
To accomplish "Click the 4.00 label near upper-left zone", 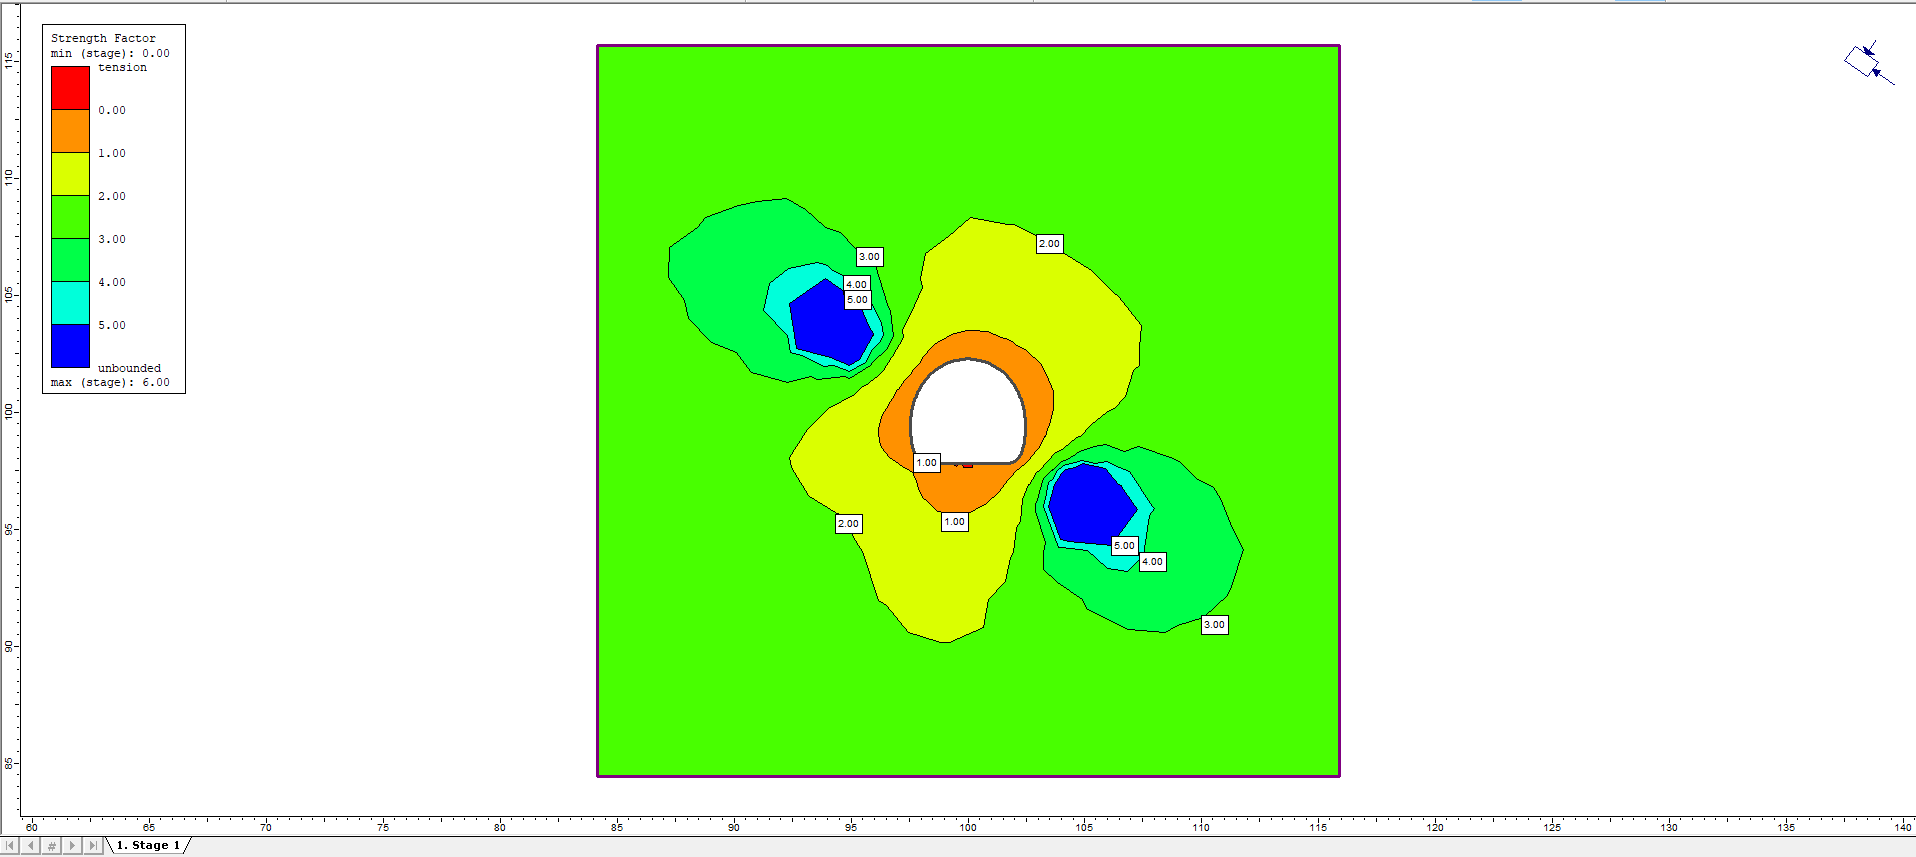I will click(856, 284).
